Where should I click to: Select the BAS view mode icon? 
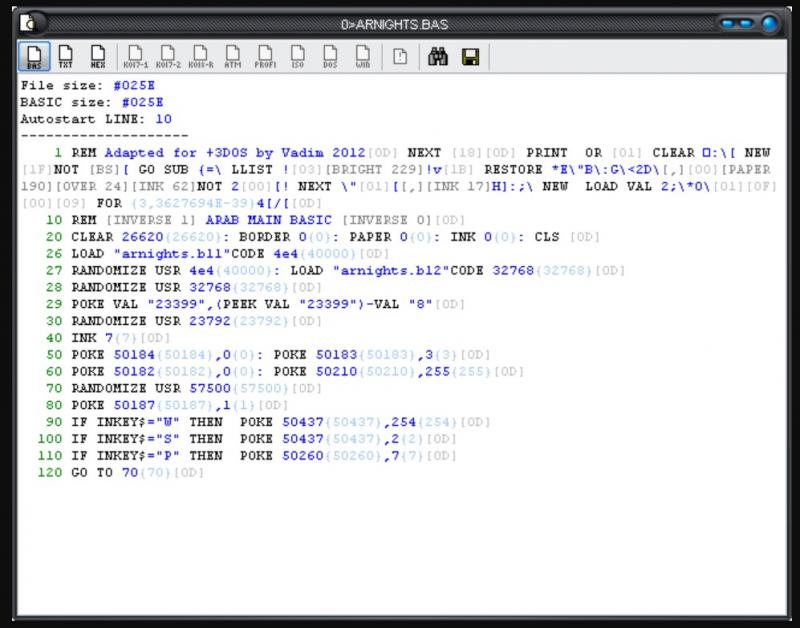pos(34,57)
